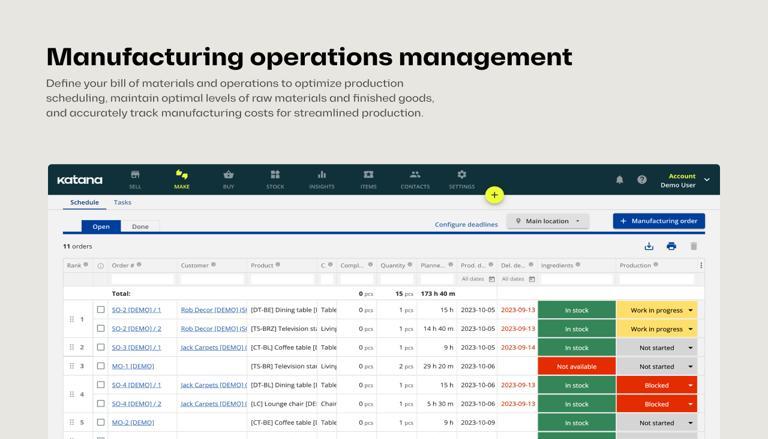Screen dimensions: 768x439
Task: Change production status of SO-2 [DEMO] / 1
Action: point(657,310)
